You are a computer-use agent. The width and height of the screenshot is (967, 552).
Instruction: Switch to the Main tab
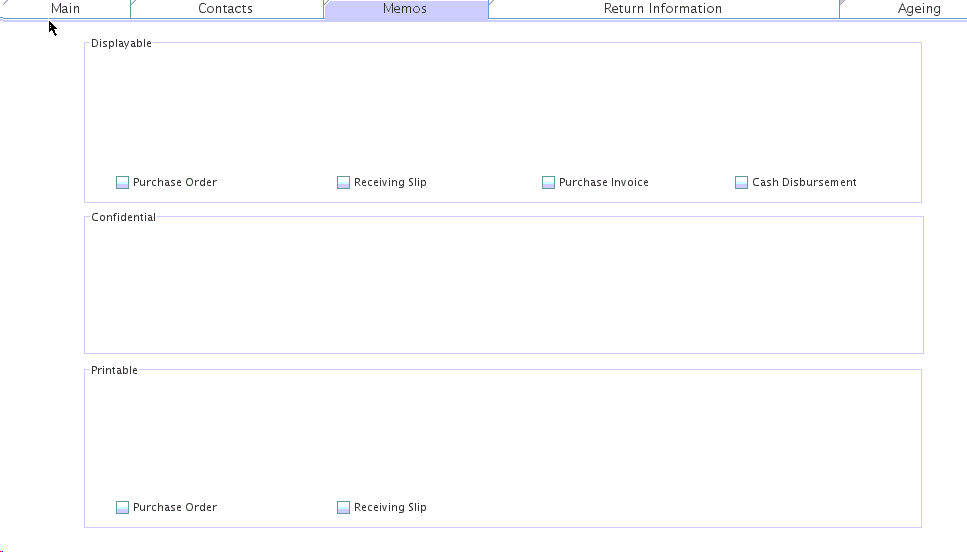click(65, 9)
